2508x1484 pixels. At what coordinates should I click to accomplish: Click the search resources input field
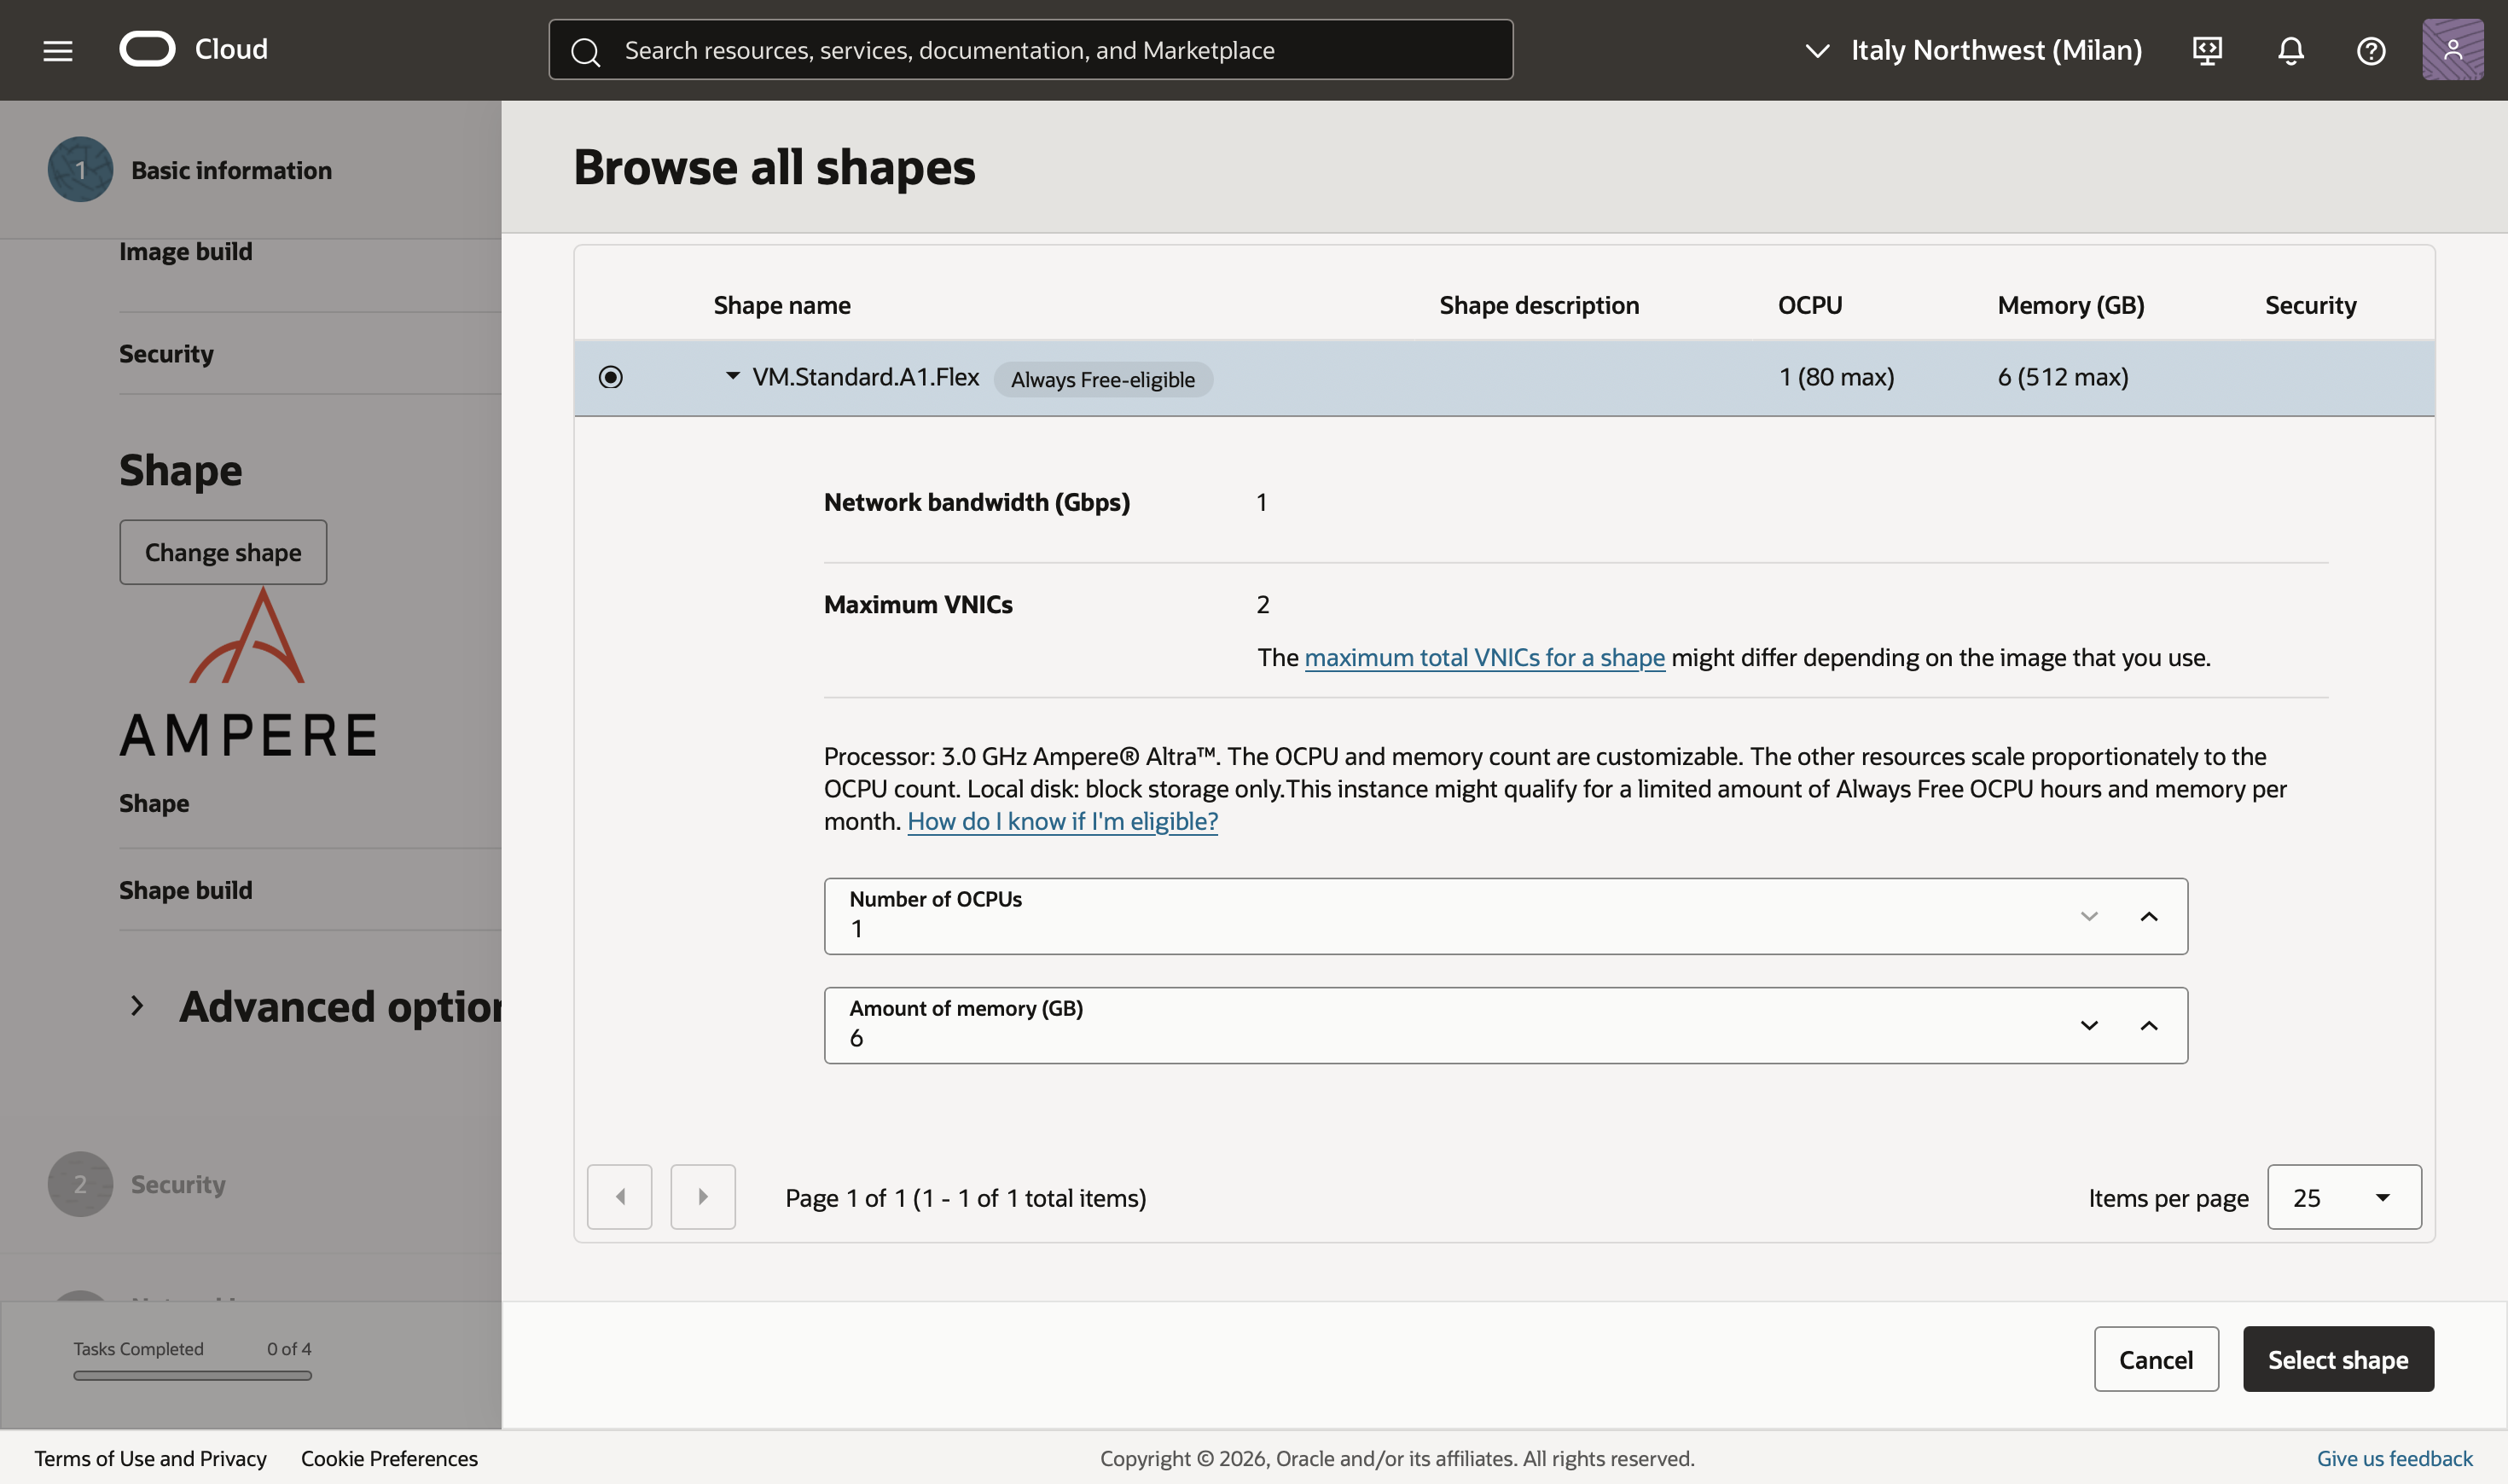tap(1030, 50)
